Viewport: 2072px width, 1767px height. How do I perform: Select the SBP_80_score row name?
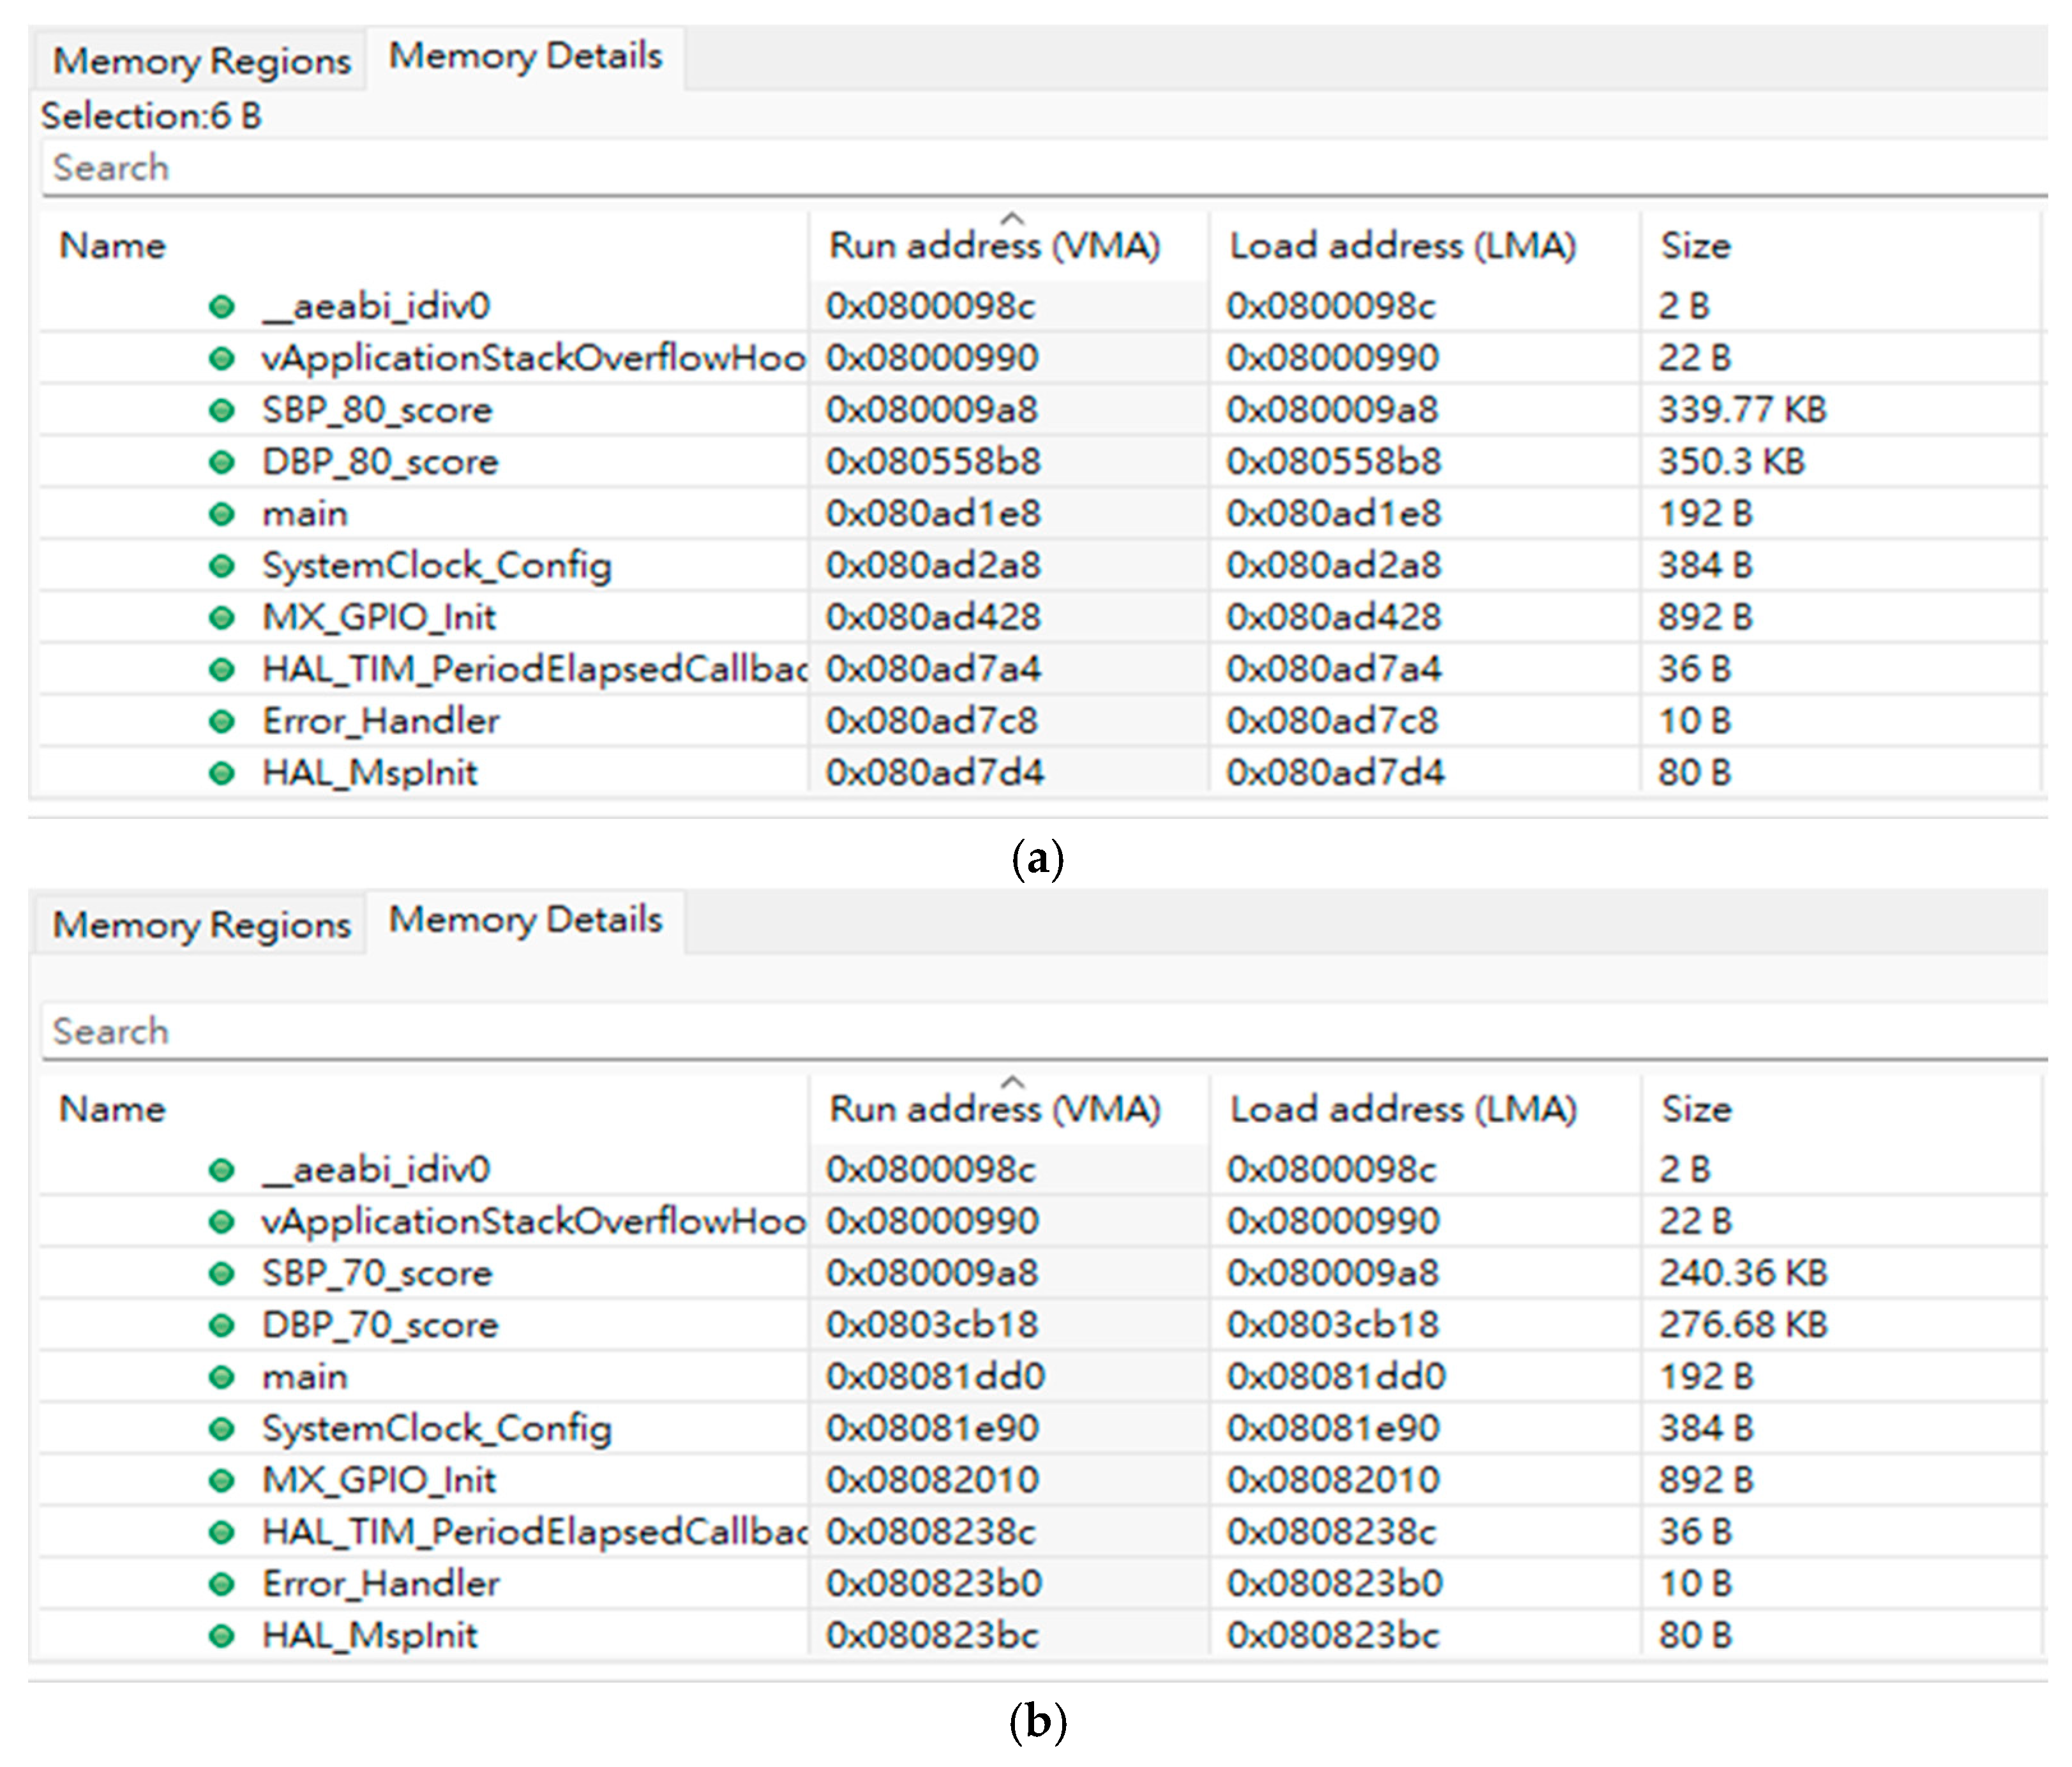click(377, 410)
